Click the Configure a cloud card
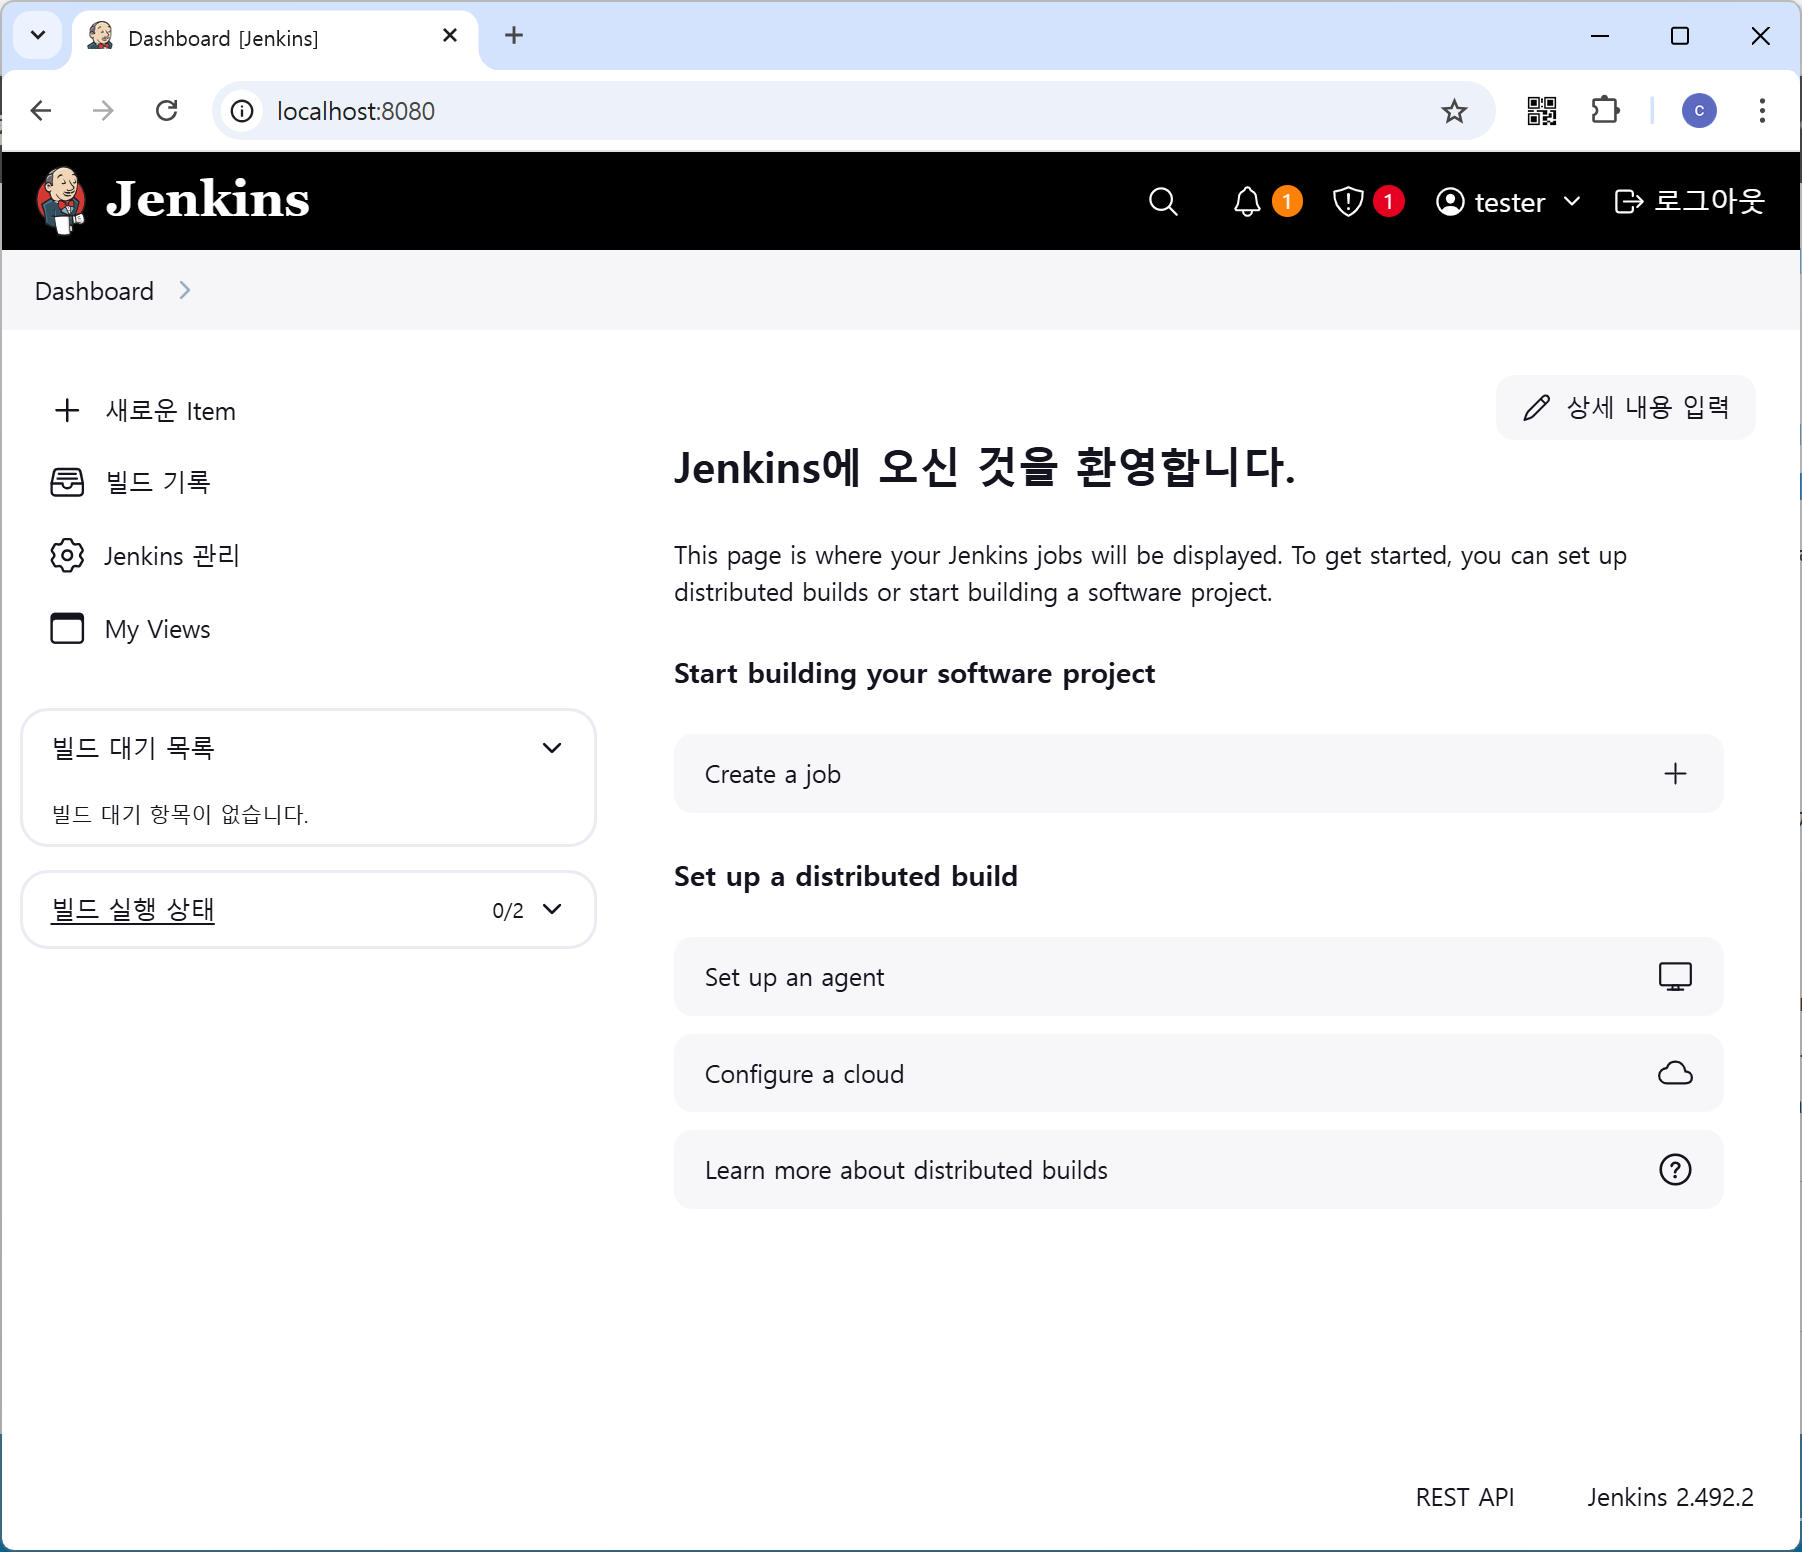The height and width of the screenshot is (1552, 1802). (1198, 1073)
